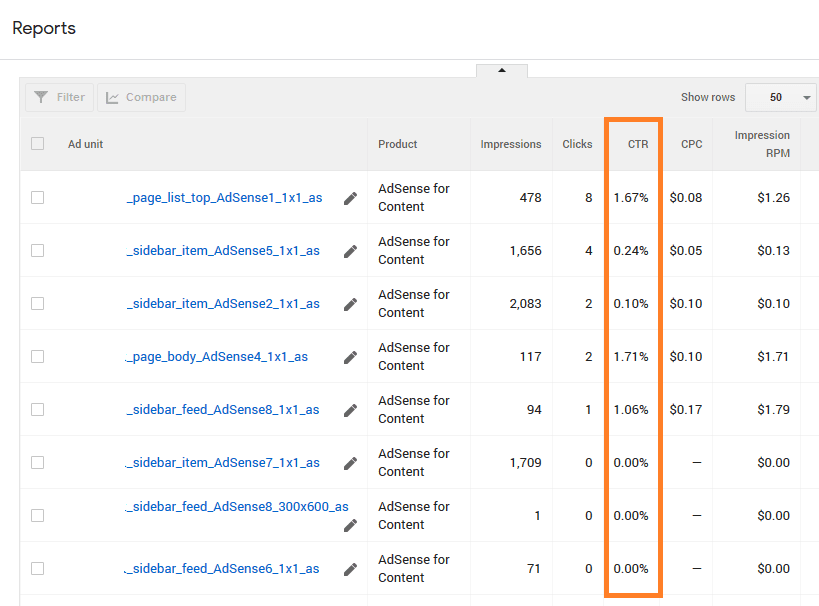Edit the _page_list_top_AdSense1_1x1_as ad unit pencil icon

coord(350,199)
